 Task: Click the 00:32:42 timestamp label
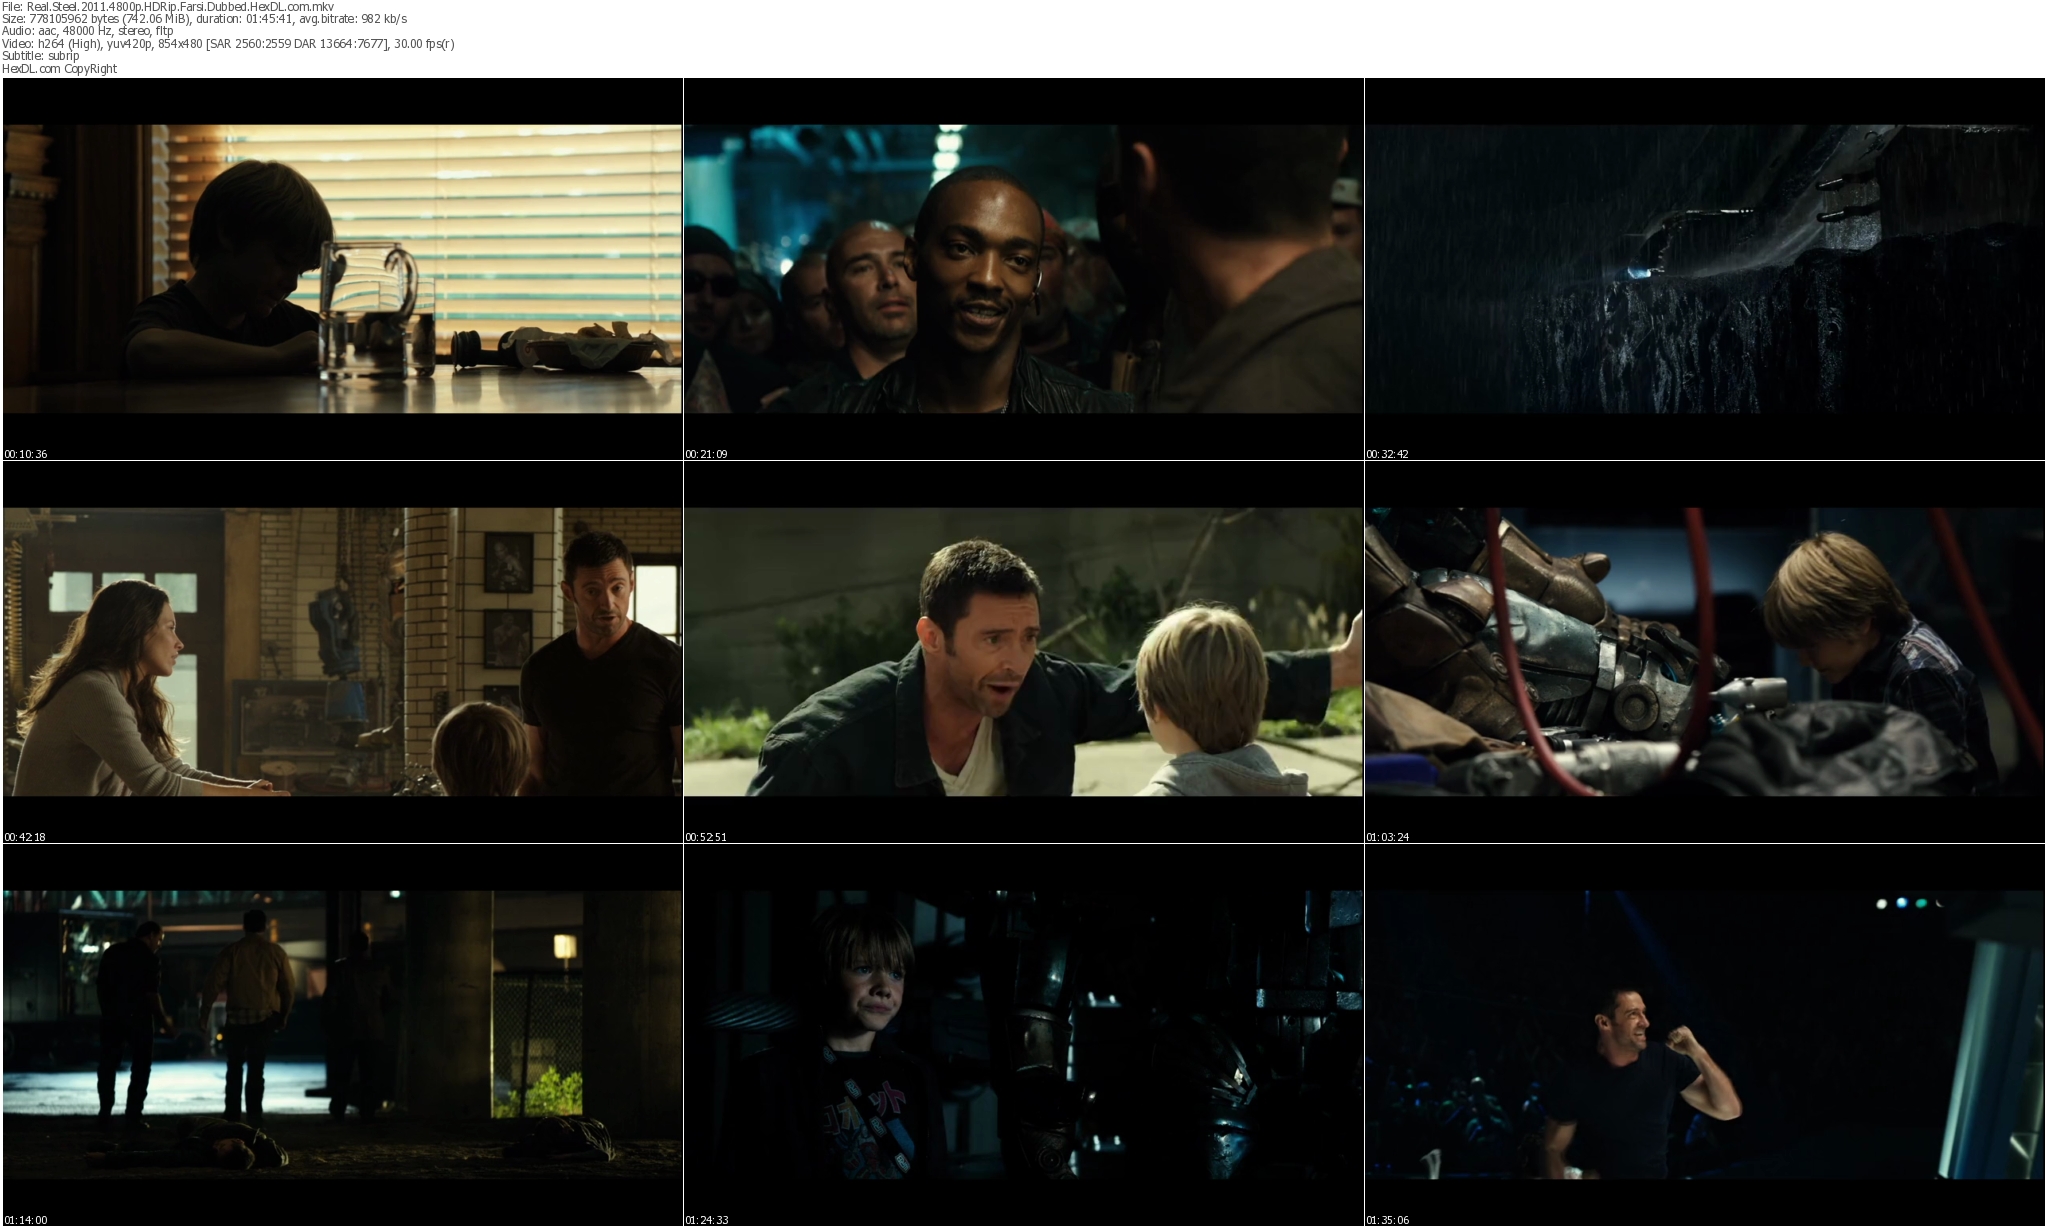(x=1387, y=454)
